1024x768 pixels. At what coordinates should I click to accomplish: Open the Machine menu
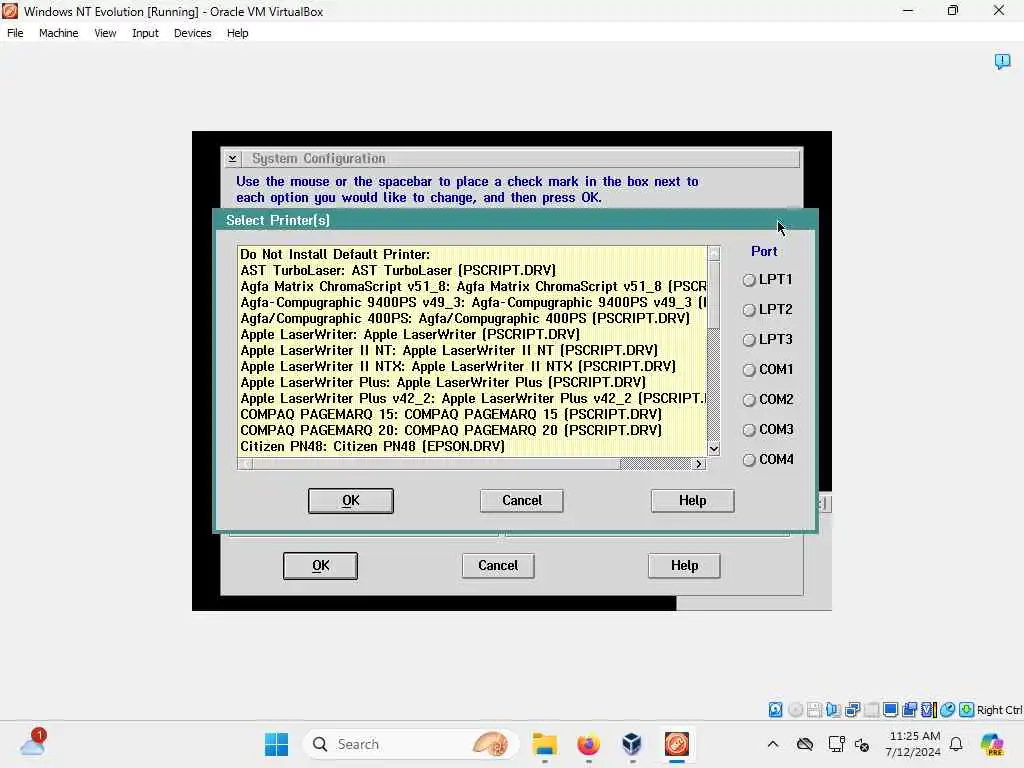(59, 33)
